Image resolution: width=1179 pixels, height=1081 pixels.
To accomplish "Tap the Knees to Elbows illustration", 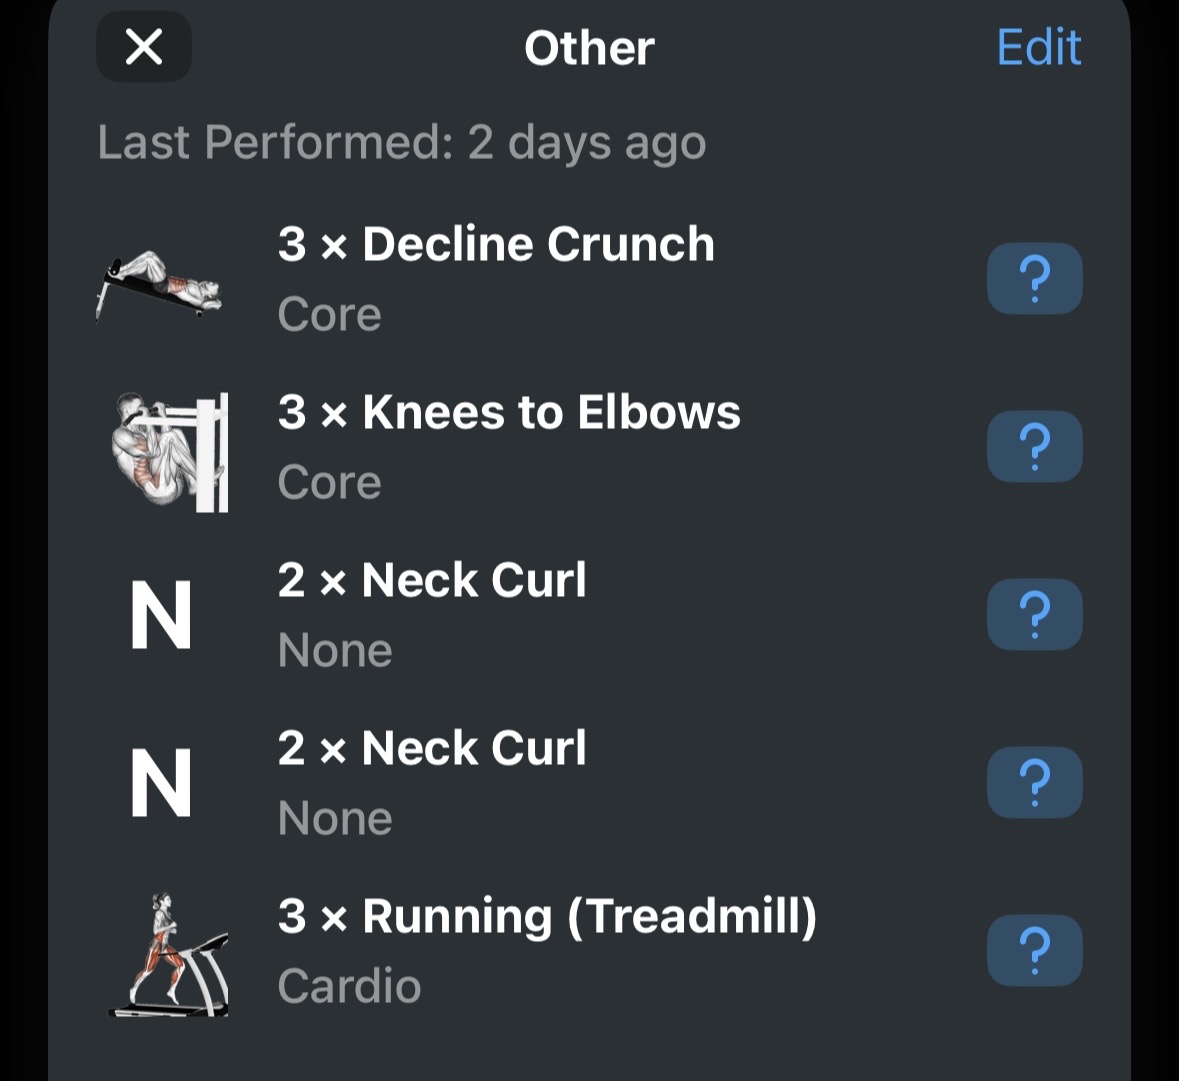I will [169, 452].
